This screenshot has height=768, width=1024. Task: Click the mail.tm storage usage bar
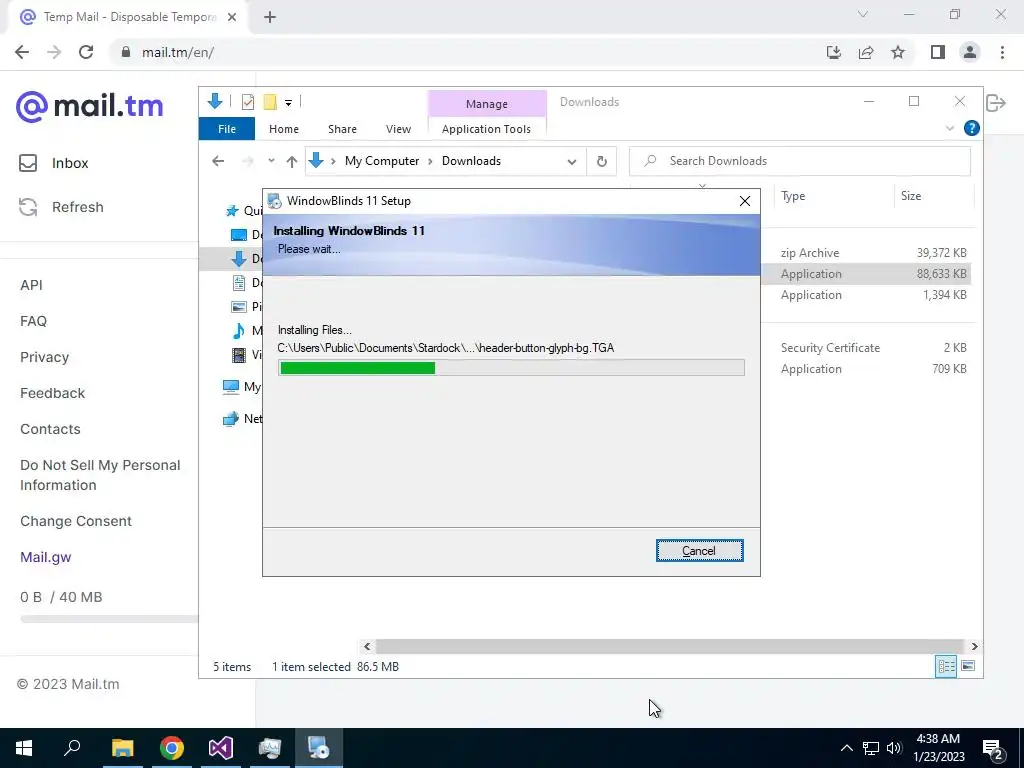109,619
